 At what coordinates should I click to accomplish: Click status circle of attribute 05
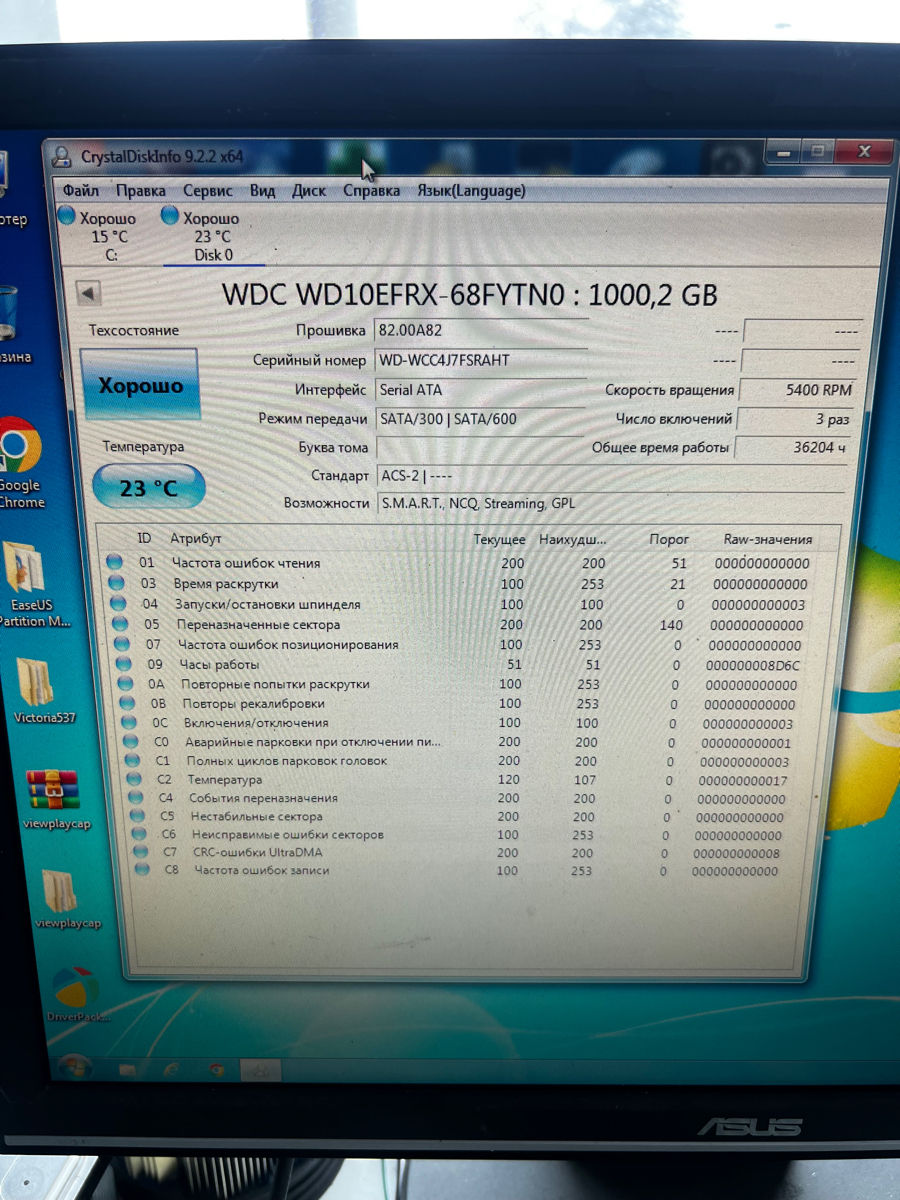tap(121, 624)
